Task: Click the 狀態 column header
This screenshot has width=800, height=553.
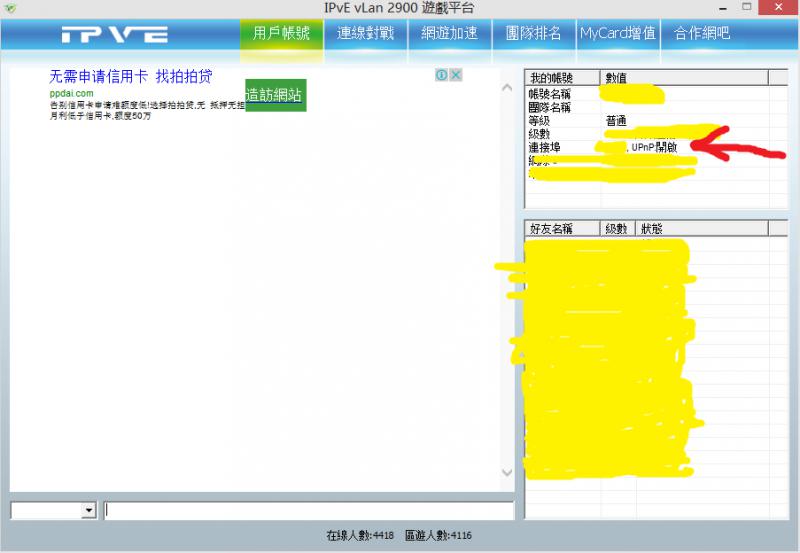Action: [702, 228]
